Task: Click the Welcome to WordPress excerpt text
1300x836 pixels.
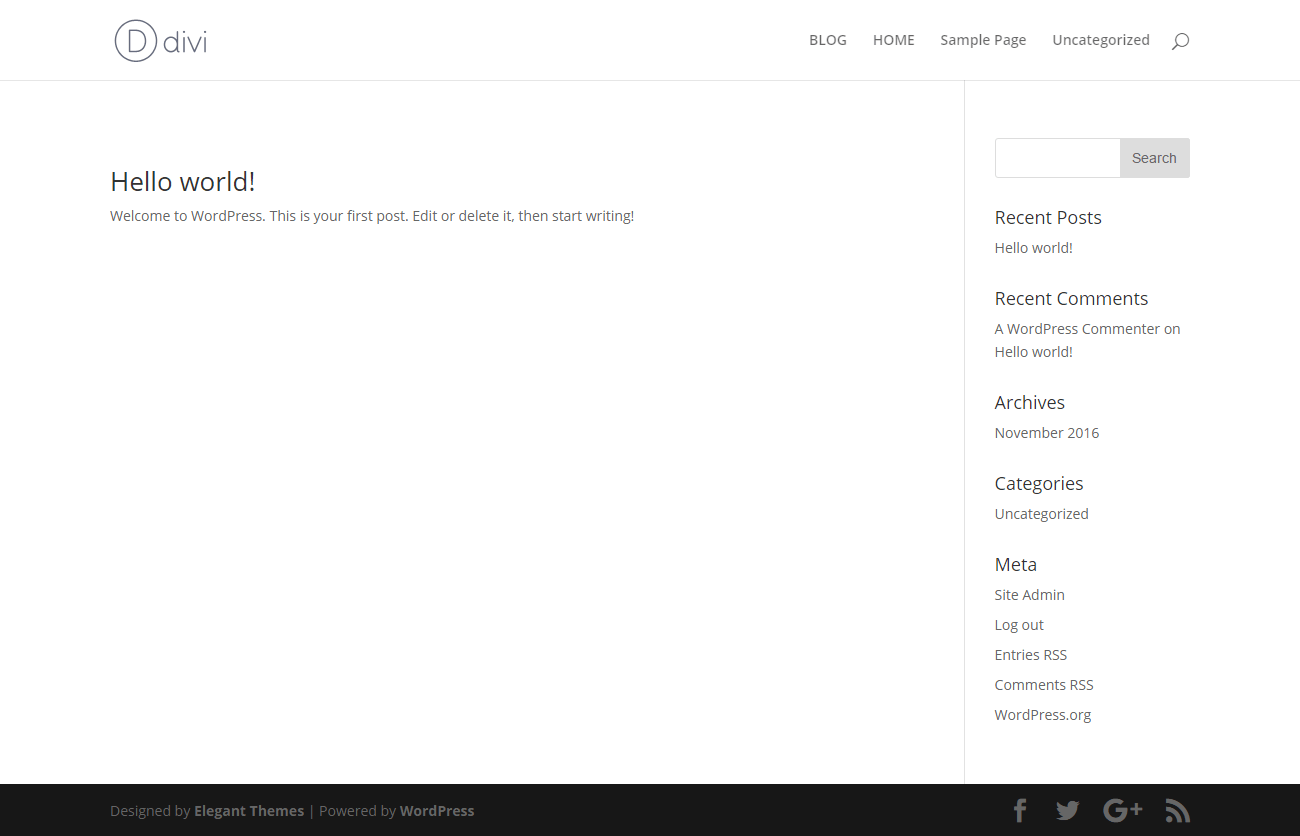Action: [372, 216]
